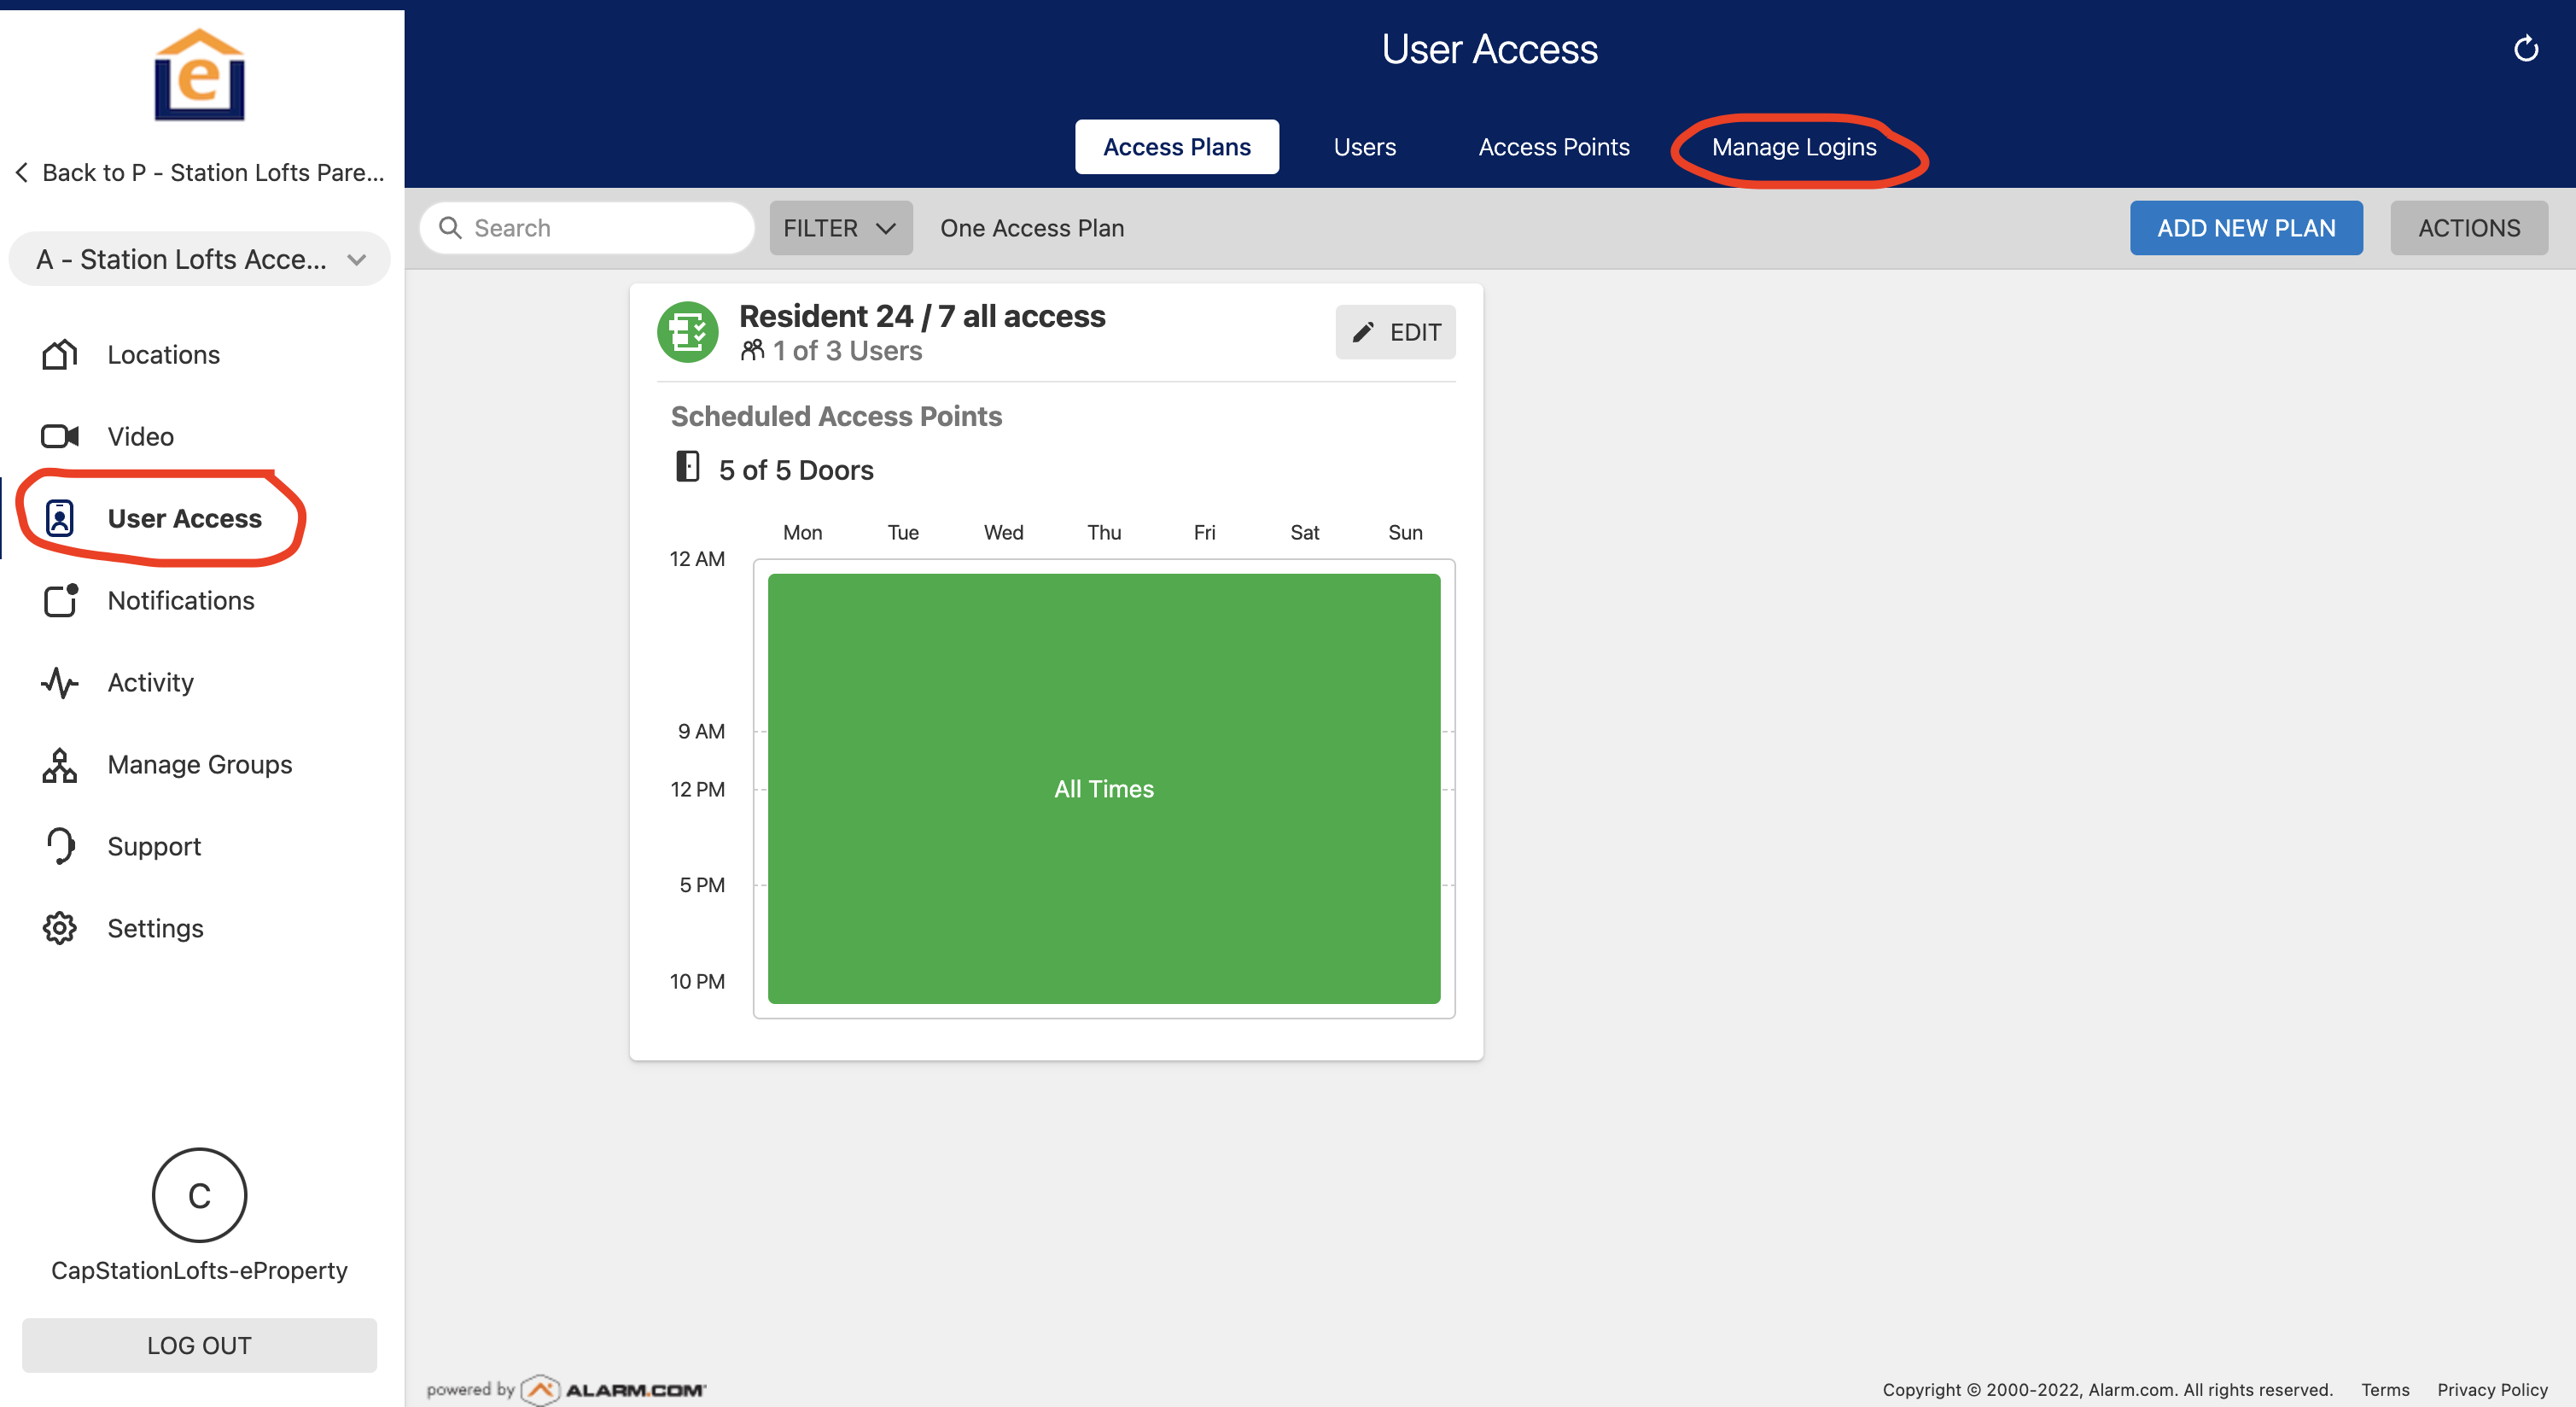The width and height of the screenshot is (2576, 1407).
Task: Open Activity pulse icon
Action: coord(60,682)
